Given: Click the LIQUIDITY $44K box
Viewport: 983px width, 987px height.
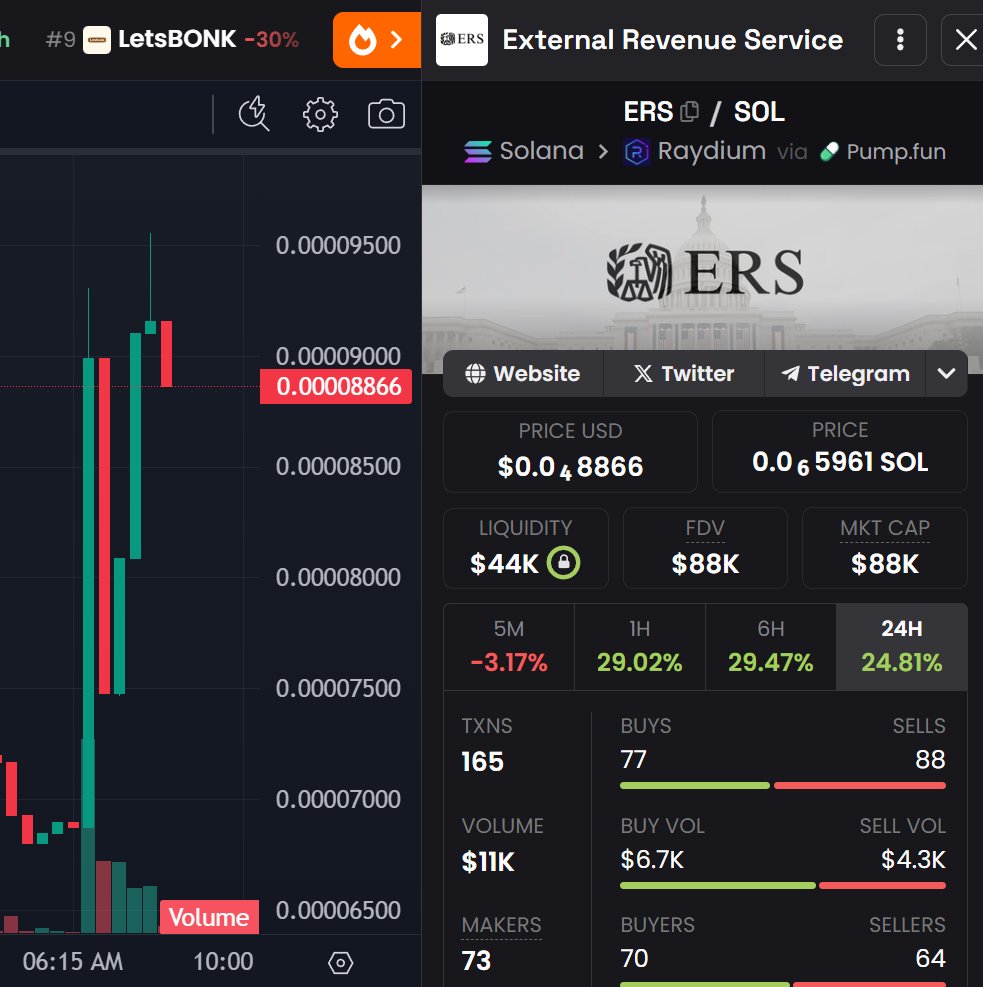Looking at the screenshot, I should (x=525, y=548).
